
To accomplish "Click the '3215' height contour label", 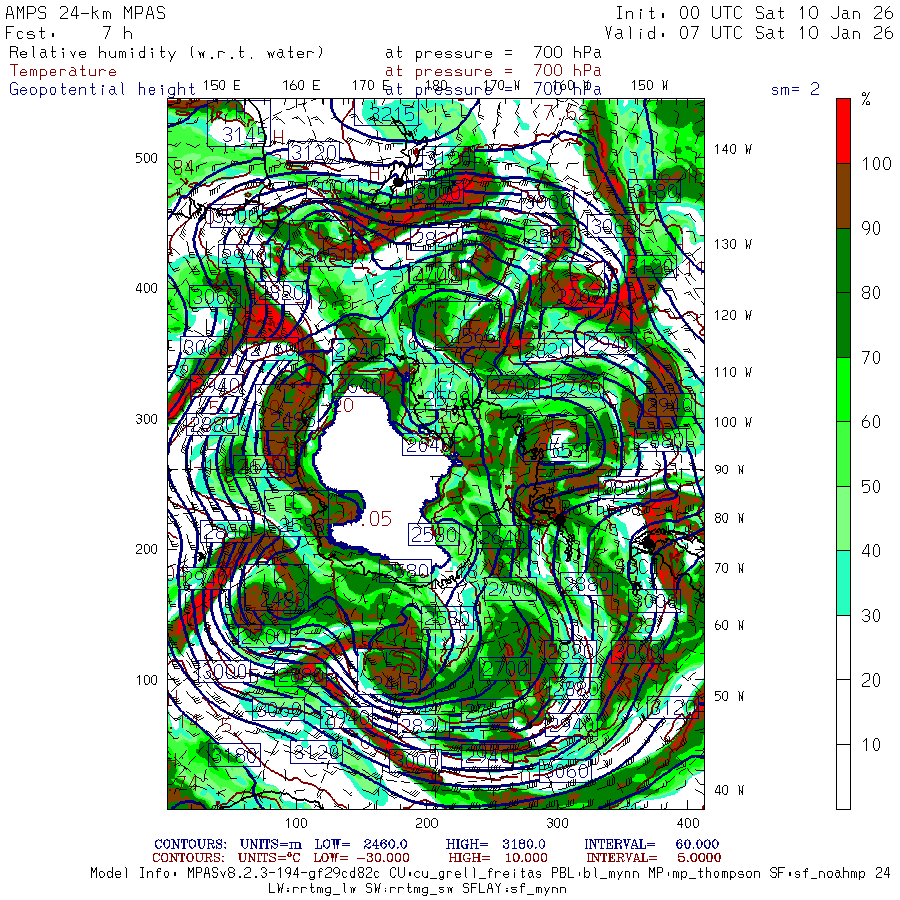I will 392,114.
